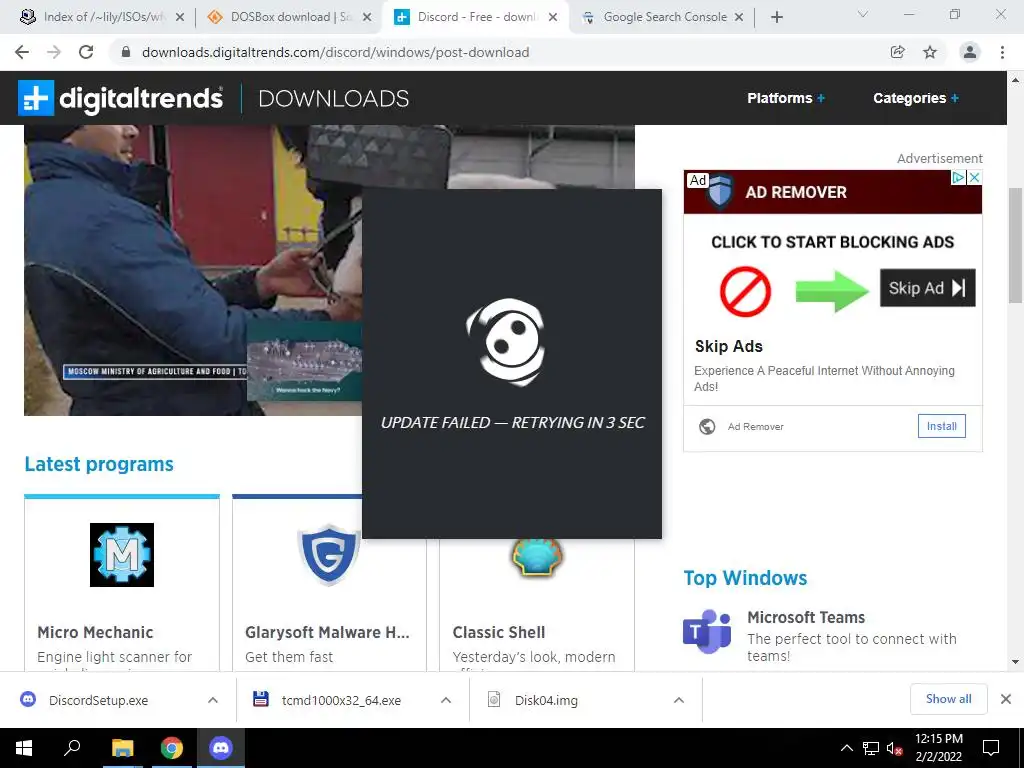The image size is (1024, 768).
Task: Click the green arrow in the ad
Action: point(832,291)
